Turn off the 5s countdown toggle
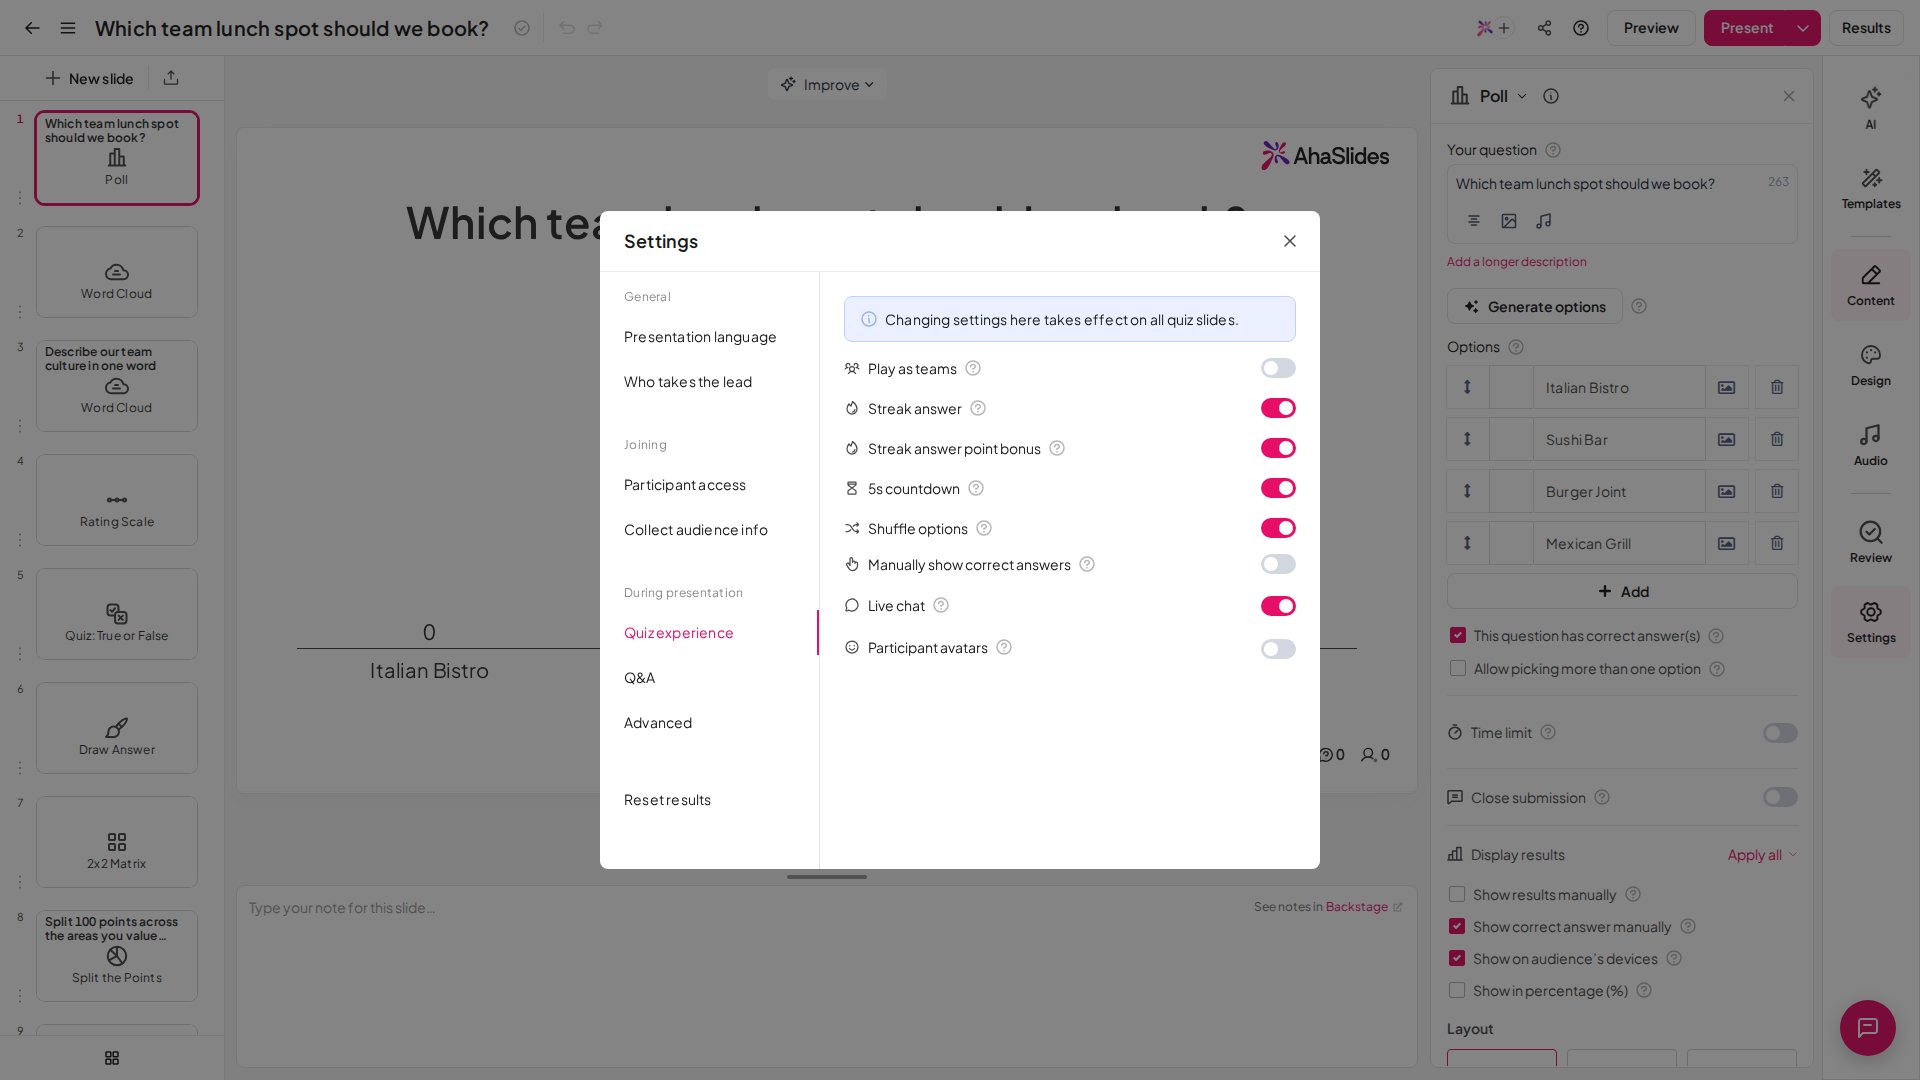1920x1080 pixels. 1278,488
